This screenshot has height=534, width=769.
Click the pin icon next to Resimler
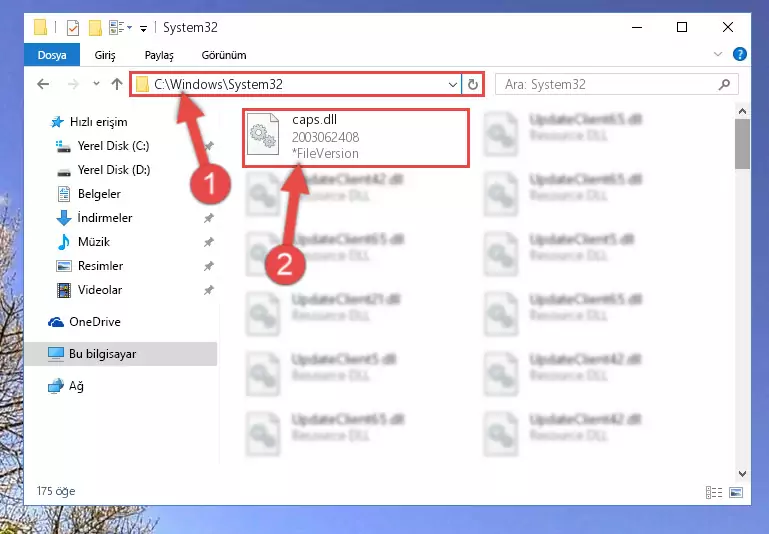coord(208,266)
